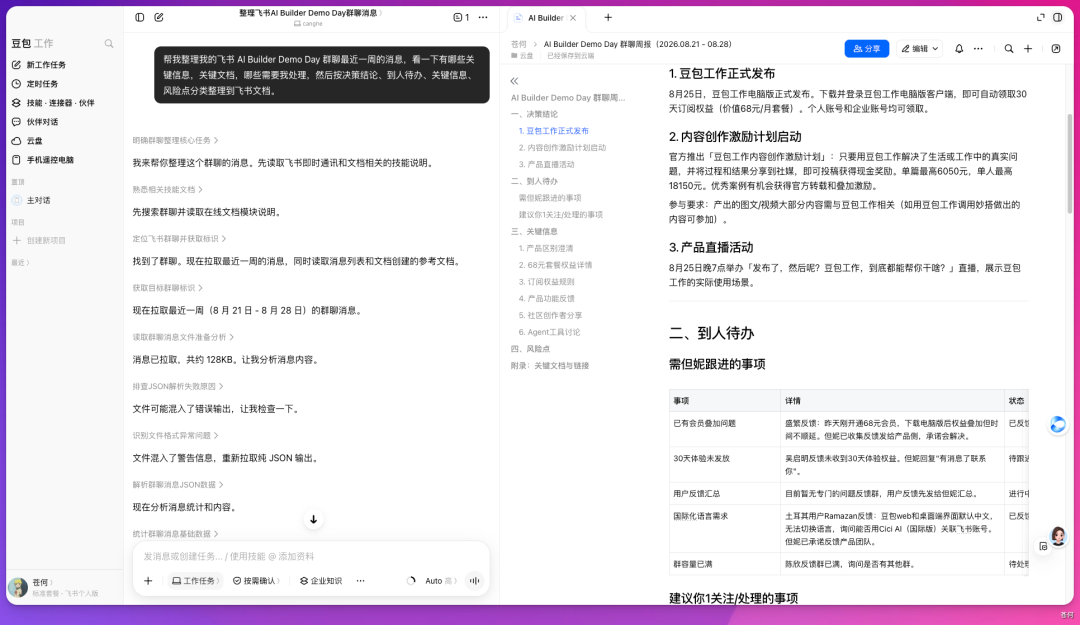Open a new tab with plus icon
The height and width of the screenshot is (625, 1080).
608,18
